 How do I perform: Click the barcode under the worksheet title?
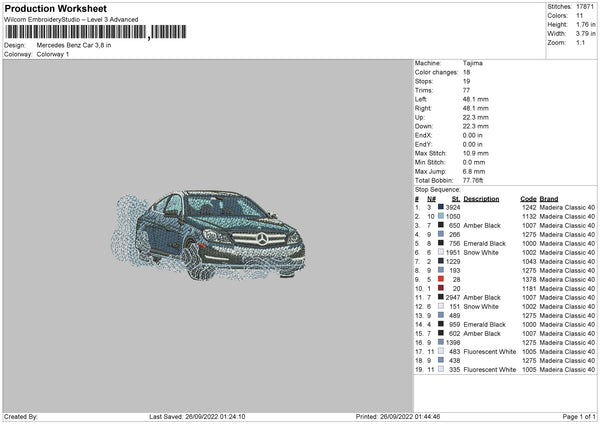tap(96, 32)
